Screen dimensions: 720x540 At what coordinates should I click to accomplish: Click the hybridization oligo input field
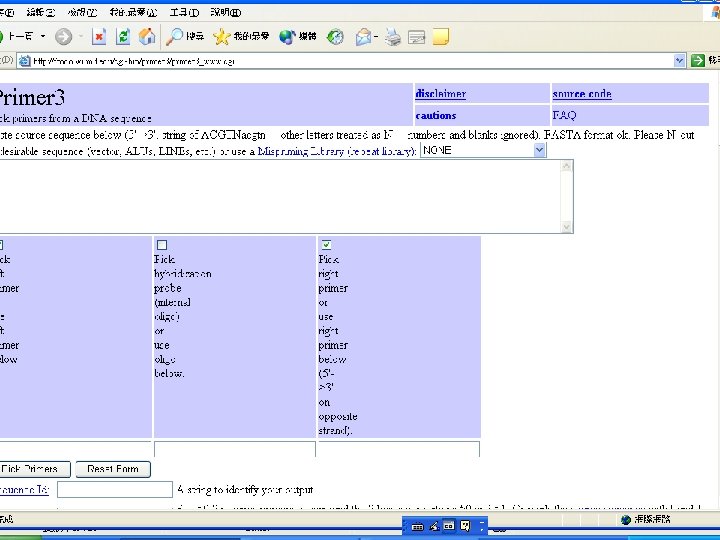tap(235, 449)
